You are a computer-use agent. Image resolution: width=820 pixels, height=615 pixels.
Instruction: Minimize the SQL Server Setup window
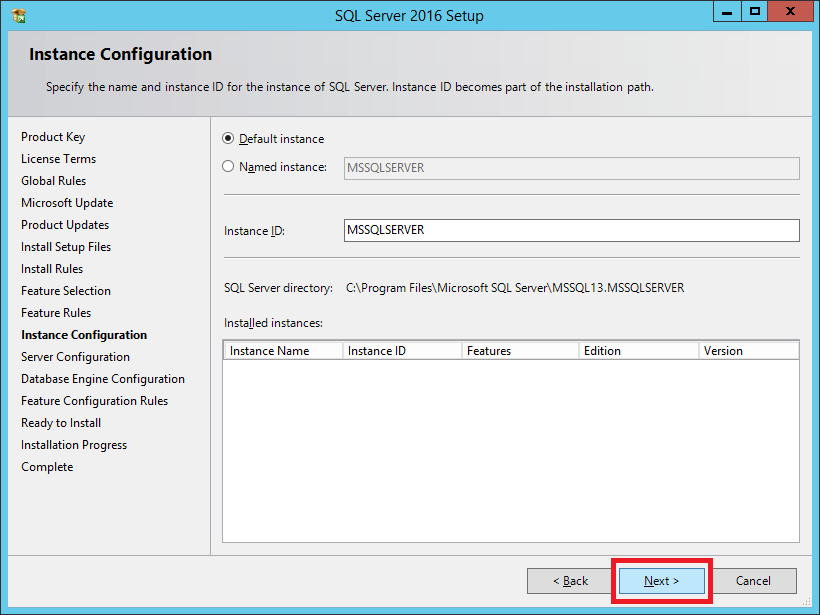point(727,12)
